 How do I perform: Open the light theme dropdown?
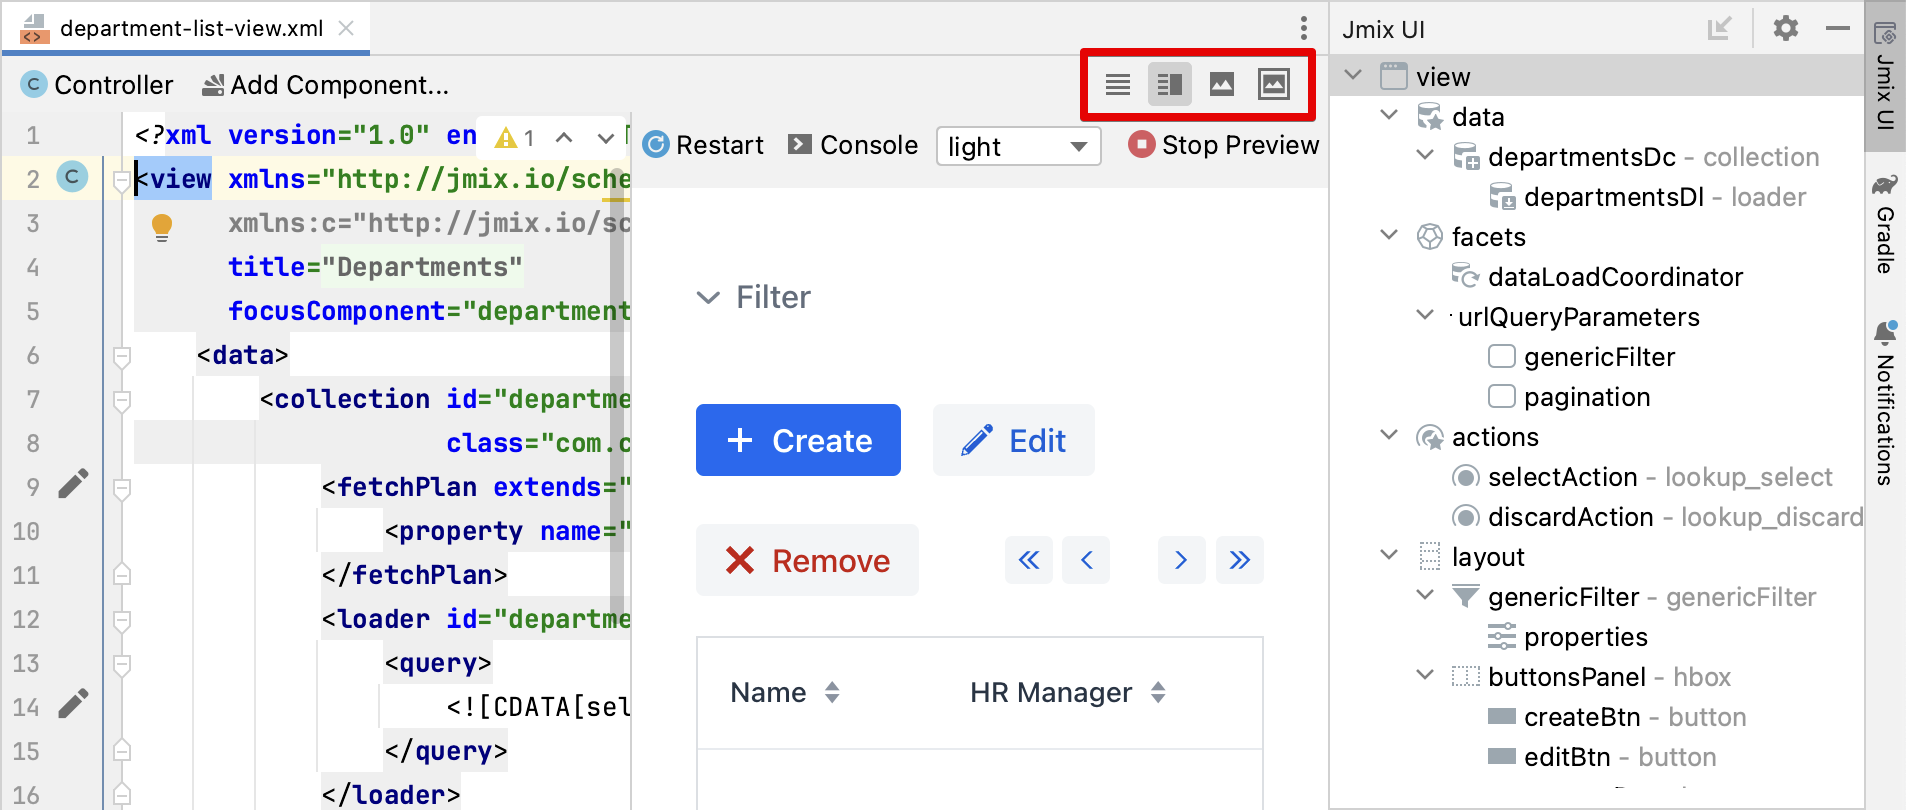[x=1018, y=146]
